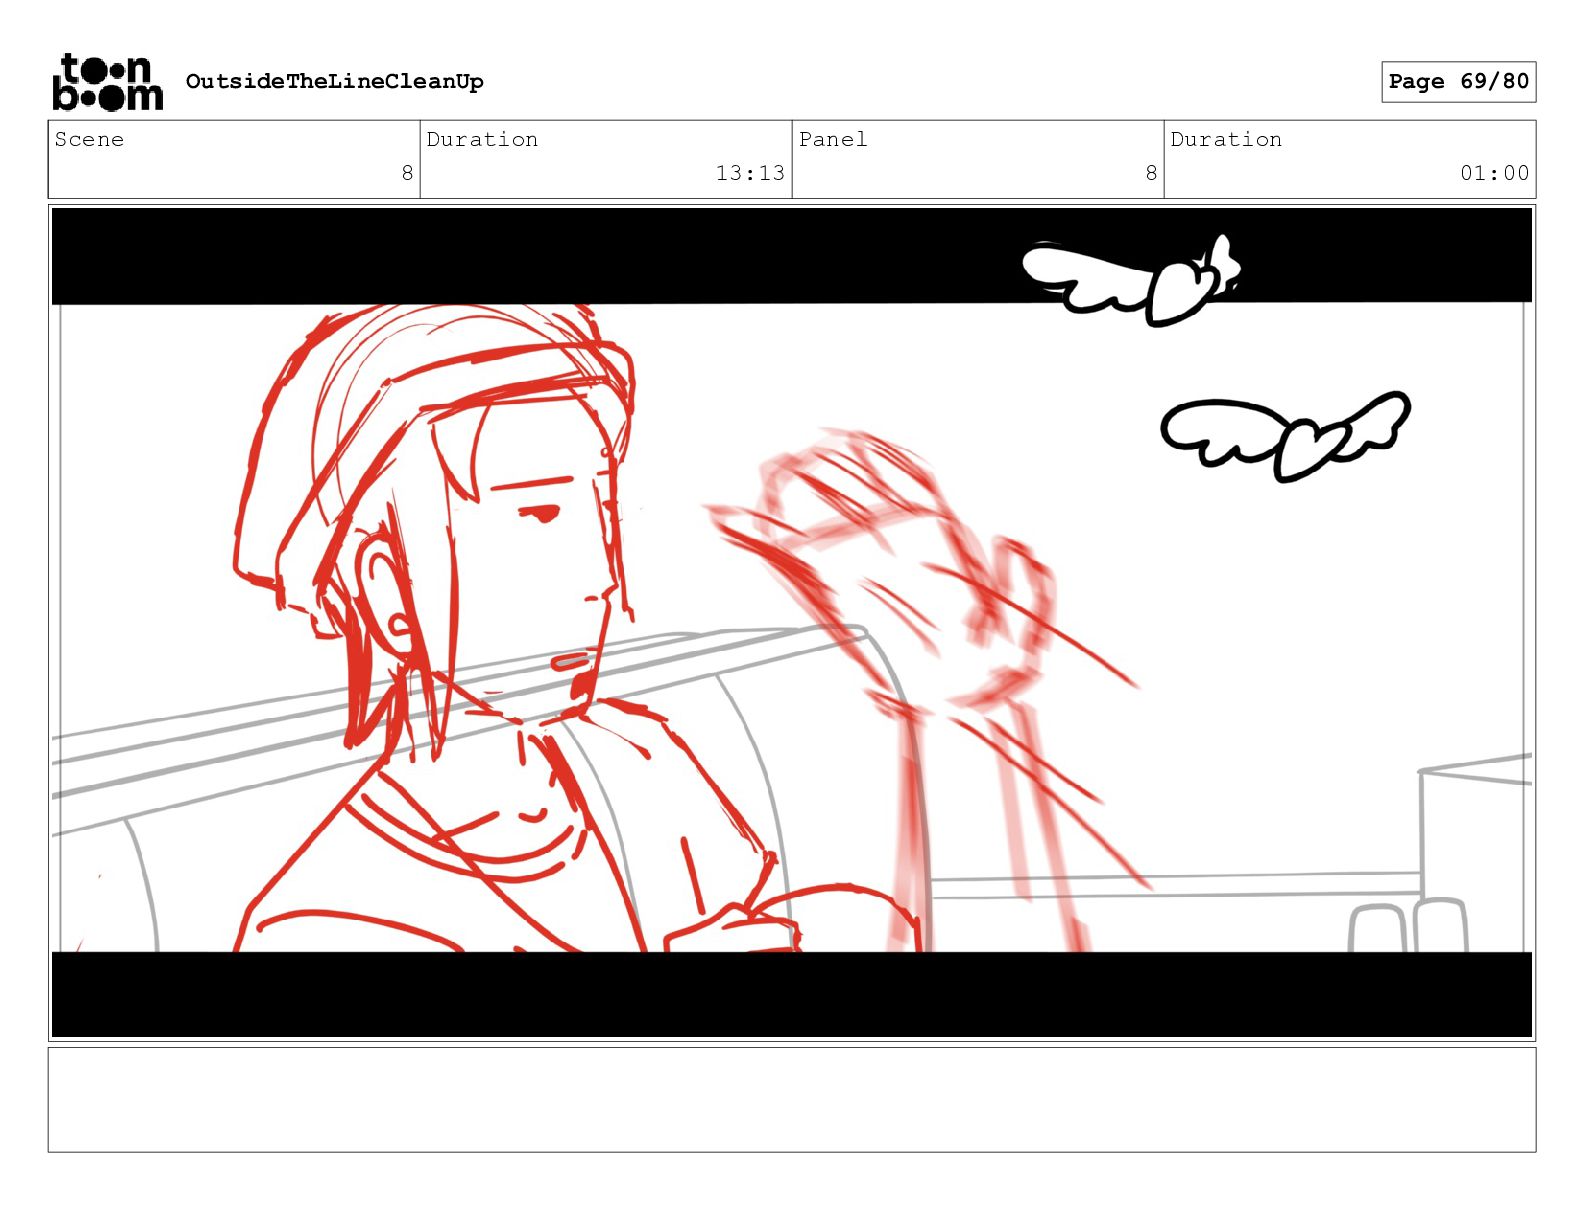Click the scene duration value 13:13
Viewport: 1584px width, 1224px height.
pyautogui.click(x=750, y=173)
